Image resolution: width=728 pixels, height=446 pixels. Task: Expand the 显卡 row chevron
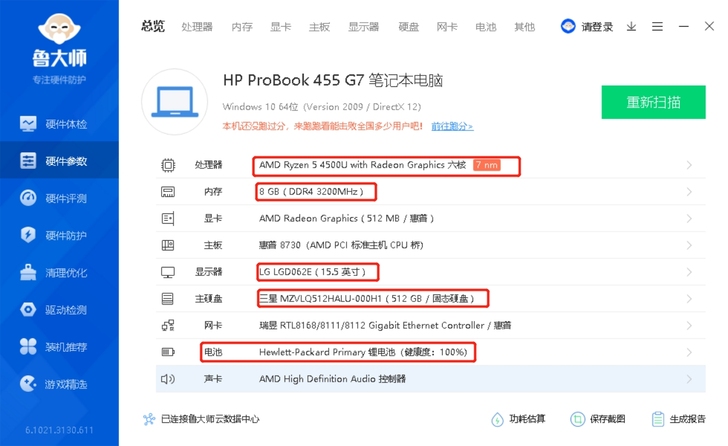(x=689, y=219)
